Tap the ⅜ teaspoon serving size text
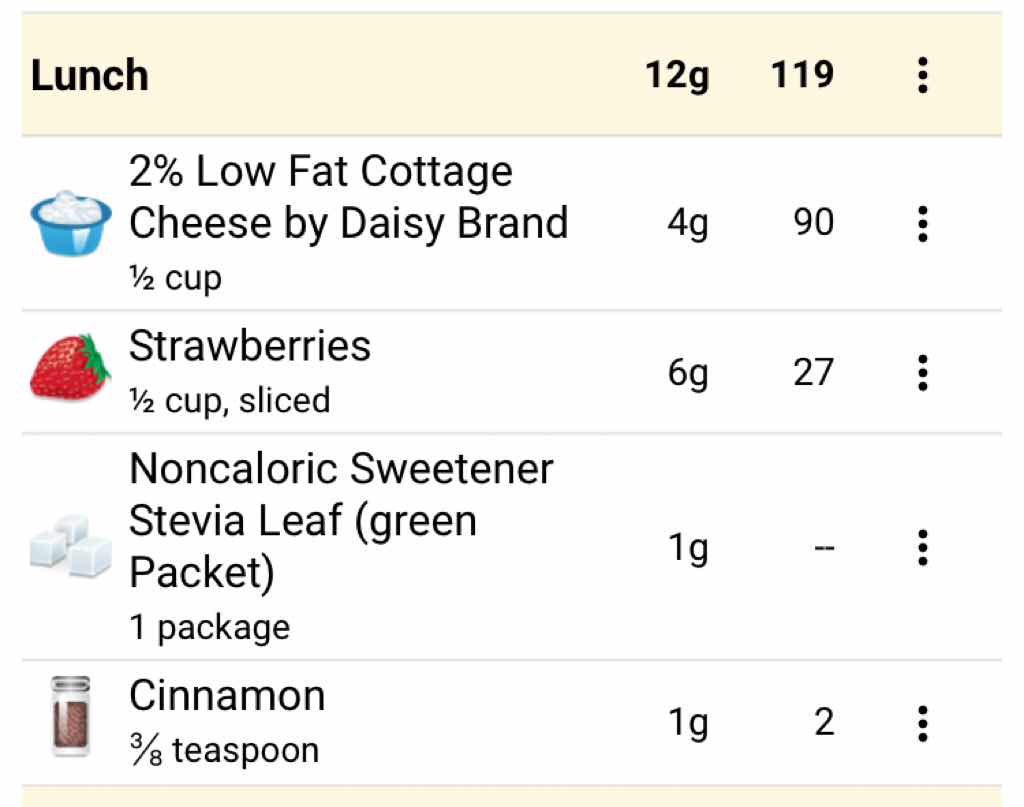The width and height of the screenshot is (1024, 807). (224, 750)
